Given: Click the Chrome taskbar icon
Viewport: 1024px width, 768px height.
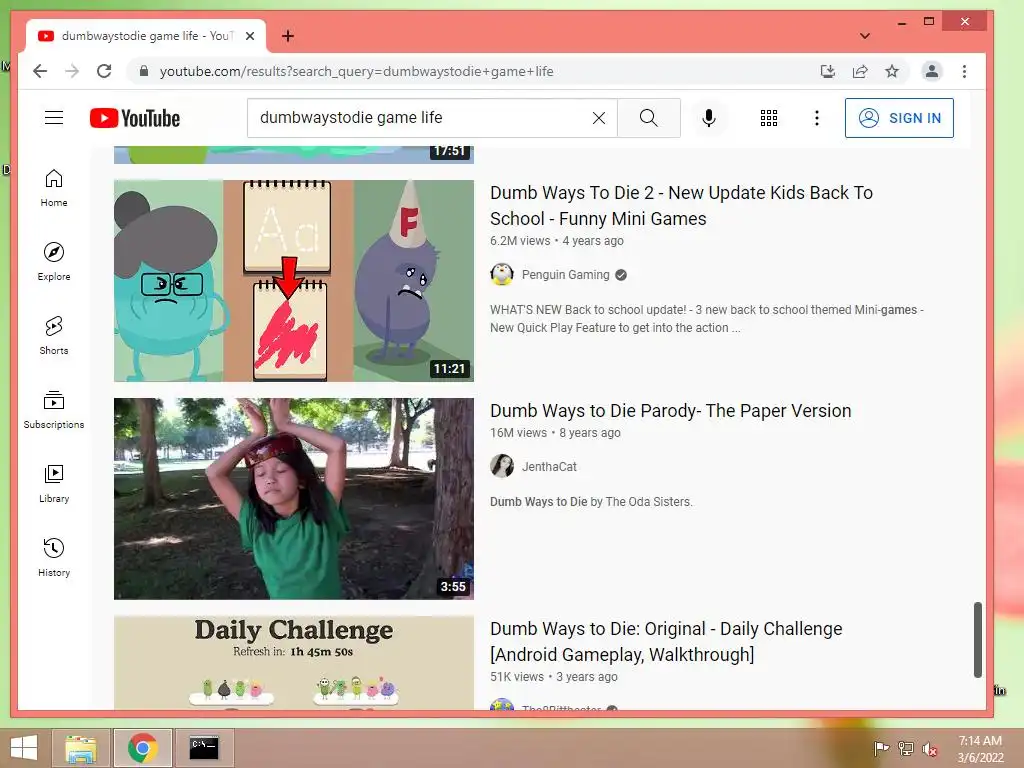Looking at the screenshot, I should click(x=142, y=748).
